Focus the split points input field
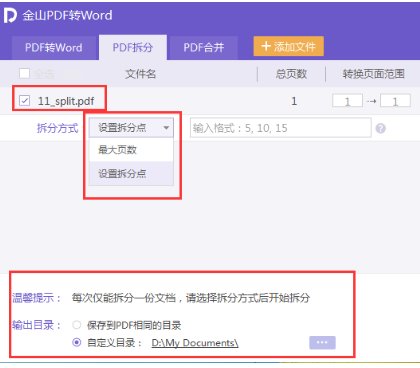Viewport: 420px width, 368px height. click(281, 128)
